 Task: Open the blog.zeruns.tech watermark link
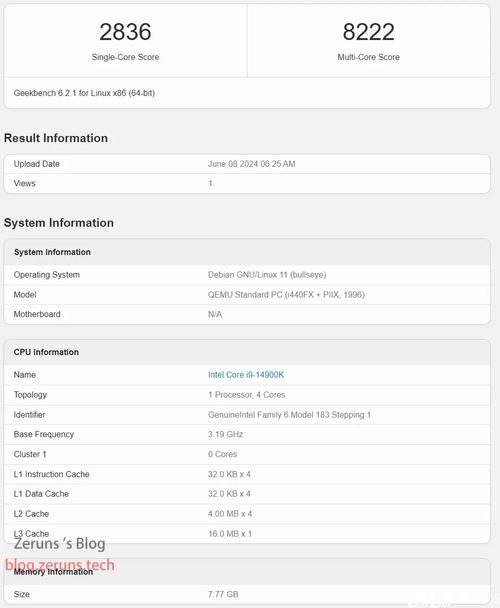pos(60,565)
